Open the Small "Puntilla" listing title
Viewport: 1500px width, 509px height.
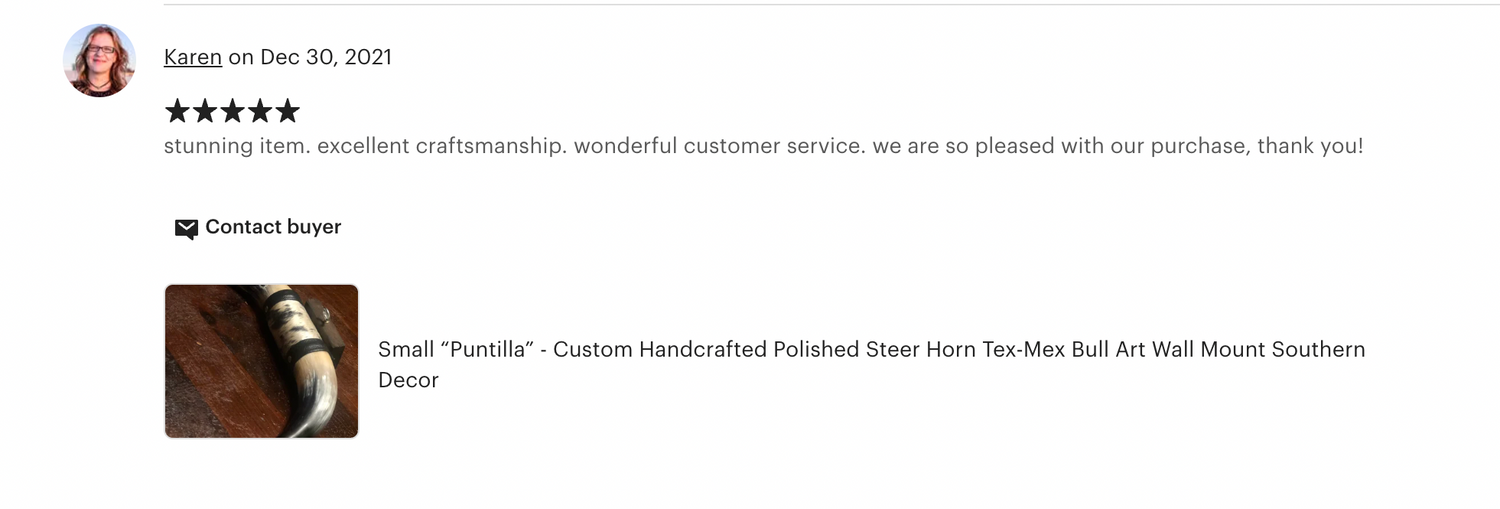click(x=871, y=350)
